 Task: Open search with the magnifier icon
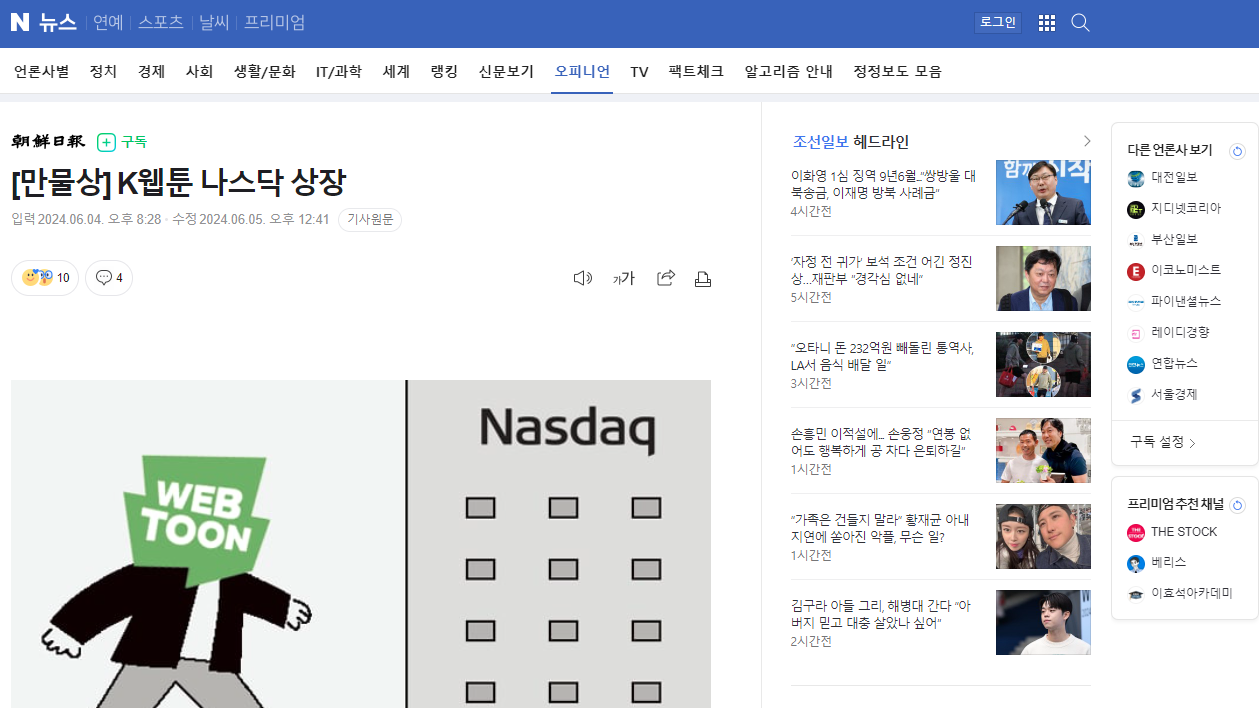[x=1080, y=23]
